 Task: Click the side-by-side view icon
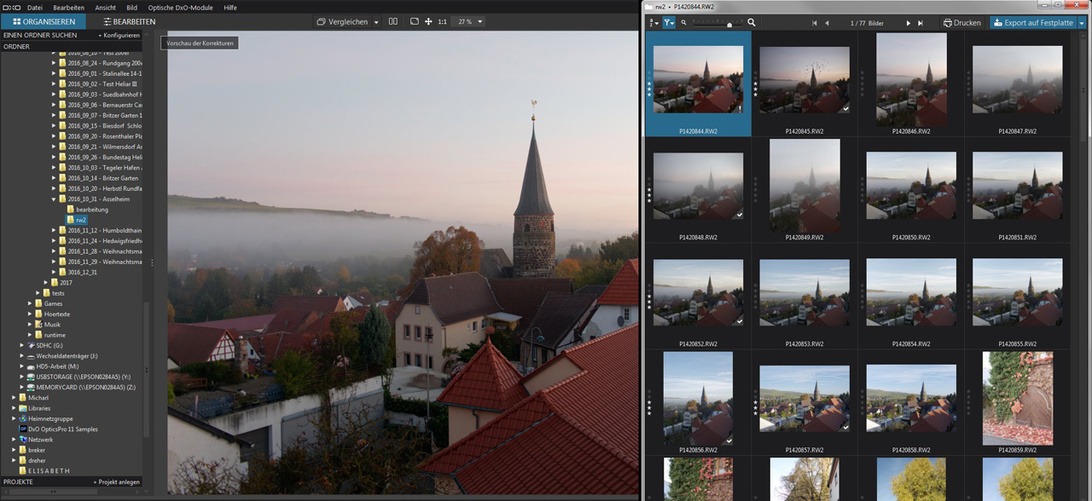(393, 21)
